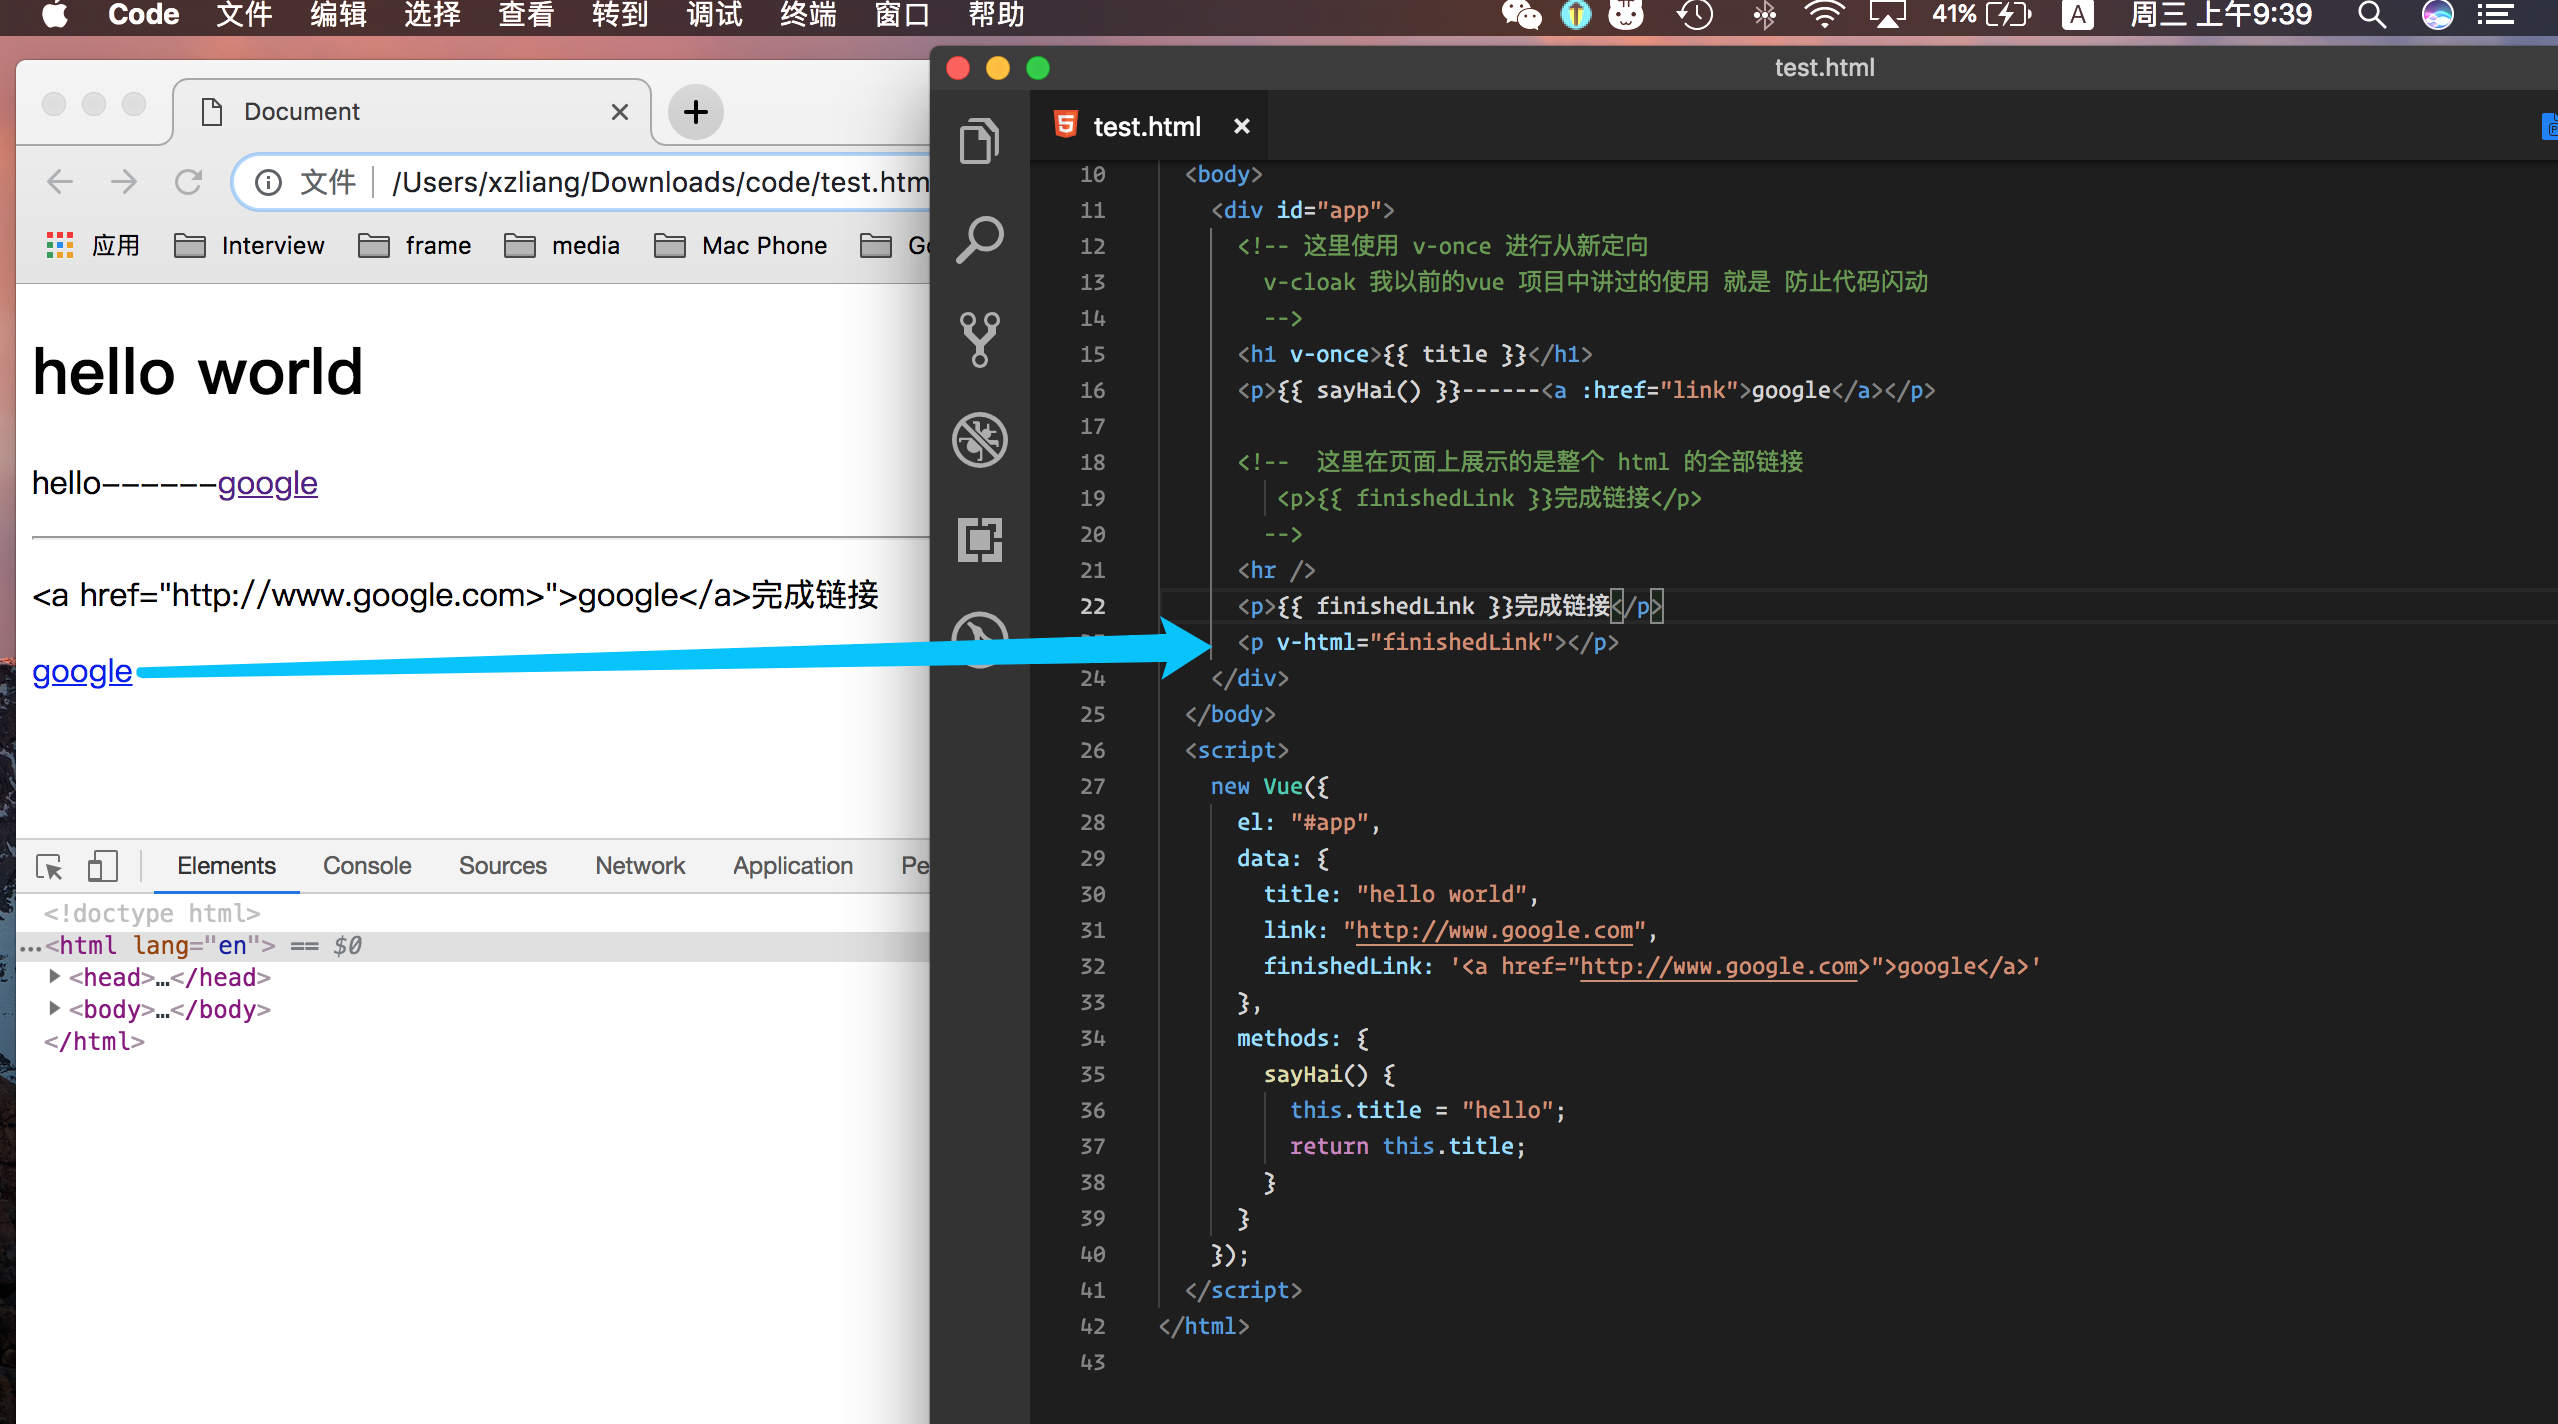
Task: Click the blue google link at bottom
Action: (82, 671)
